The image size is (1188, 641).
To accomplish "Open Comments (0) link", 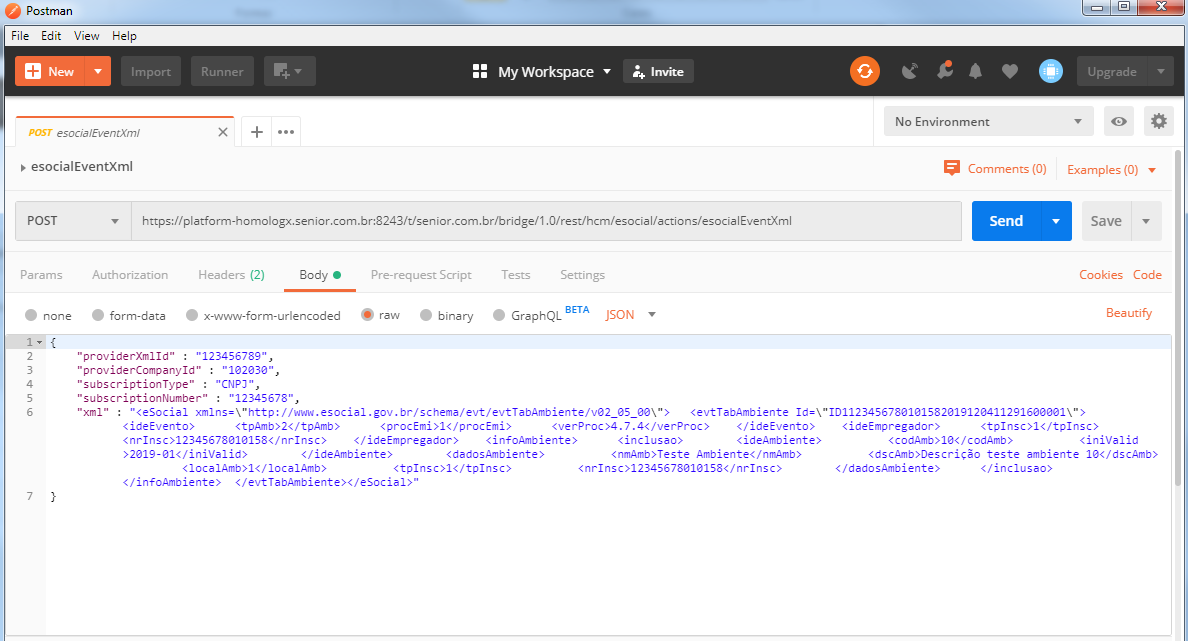I will (x=1007, y=168).
